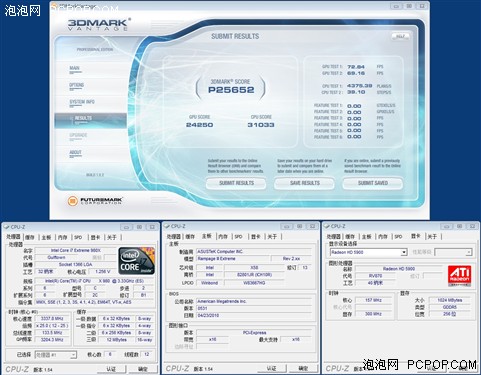The height and width of the screenshot is (375, 481).
Task: Switch to 缓存 tab in Intel processor CPU-Z window
Action: (30, 237)
